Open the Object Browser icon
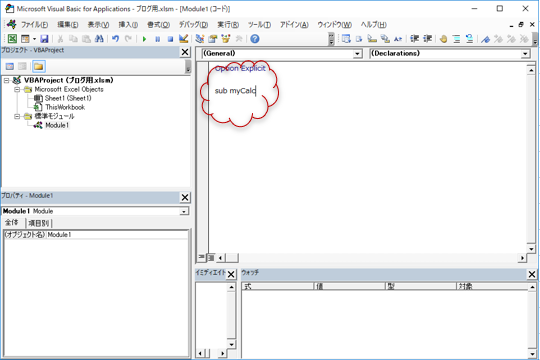The image size is (540, 360). [x=226, y=39]
